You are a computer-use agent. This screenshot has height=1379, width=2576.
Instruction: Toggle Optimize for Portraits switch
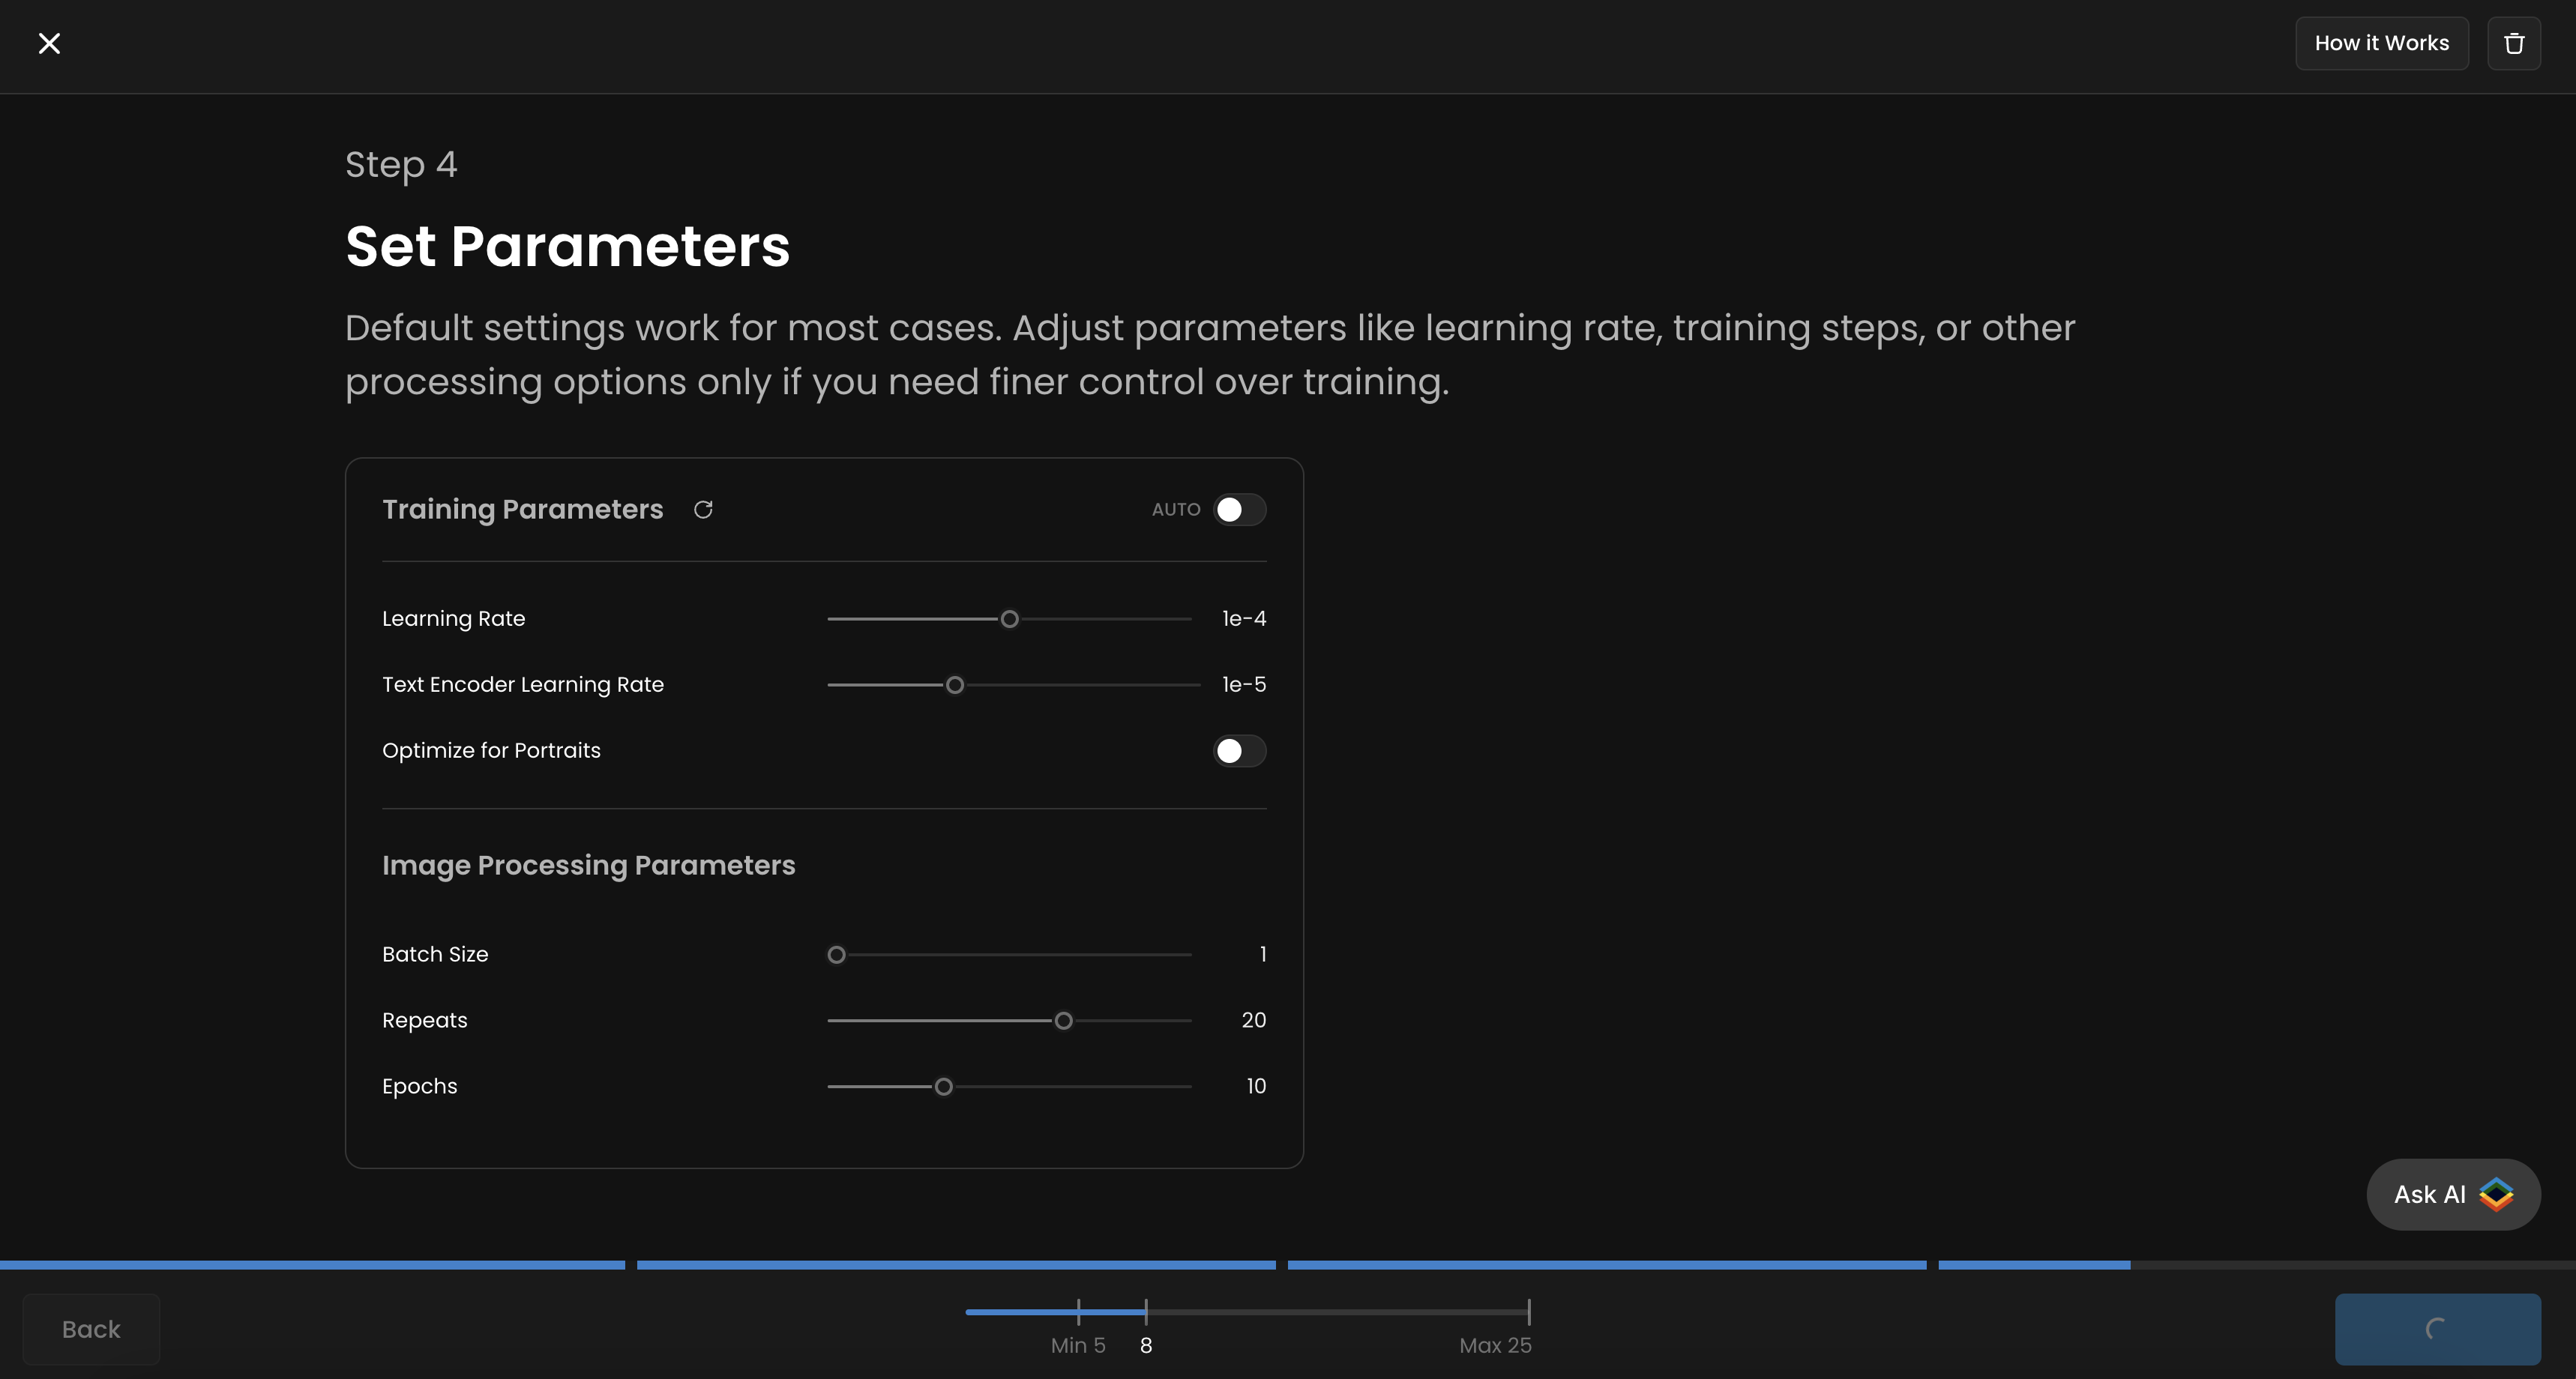click(1239, 751)
